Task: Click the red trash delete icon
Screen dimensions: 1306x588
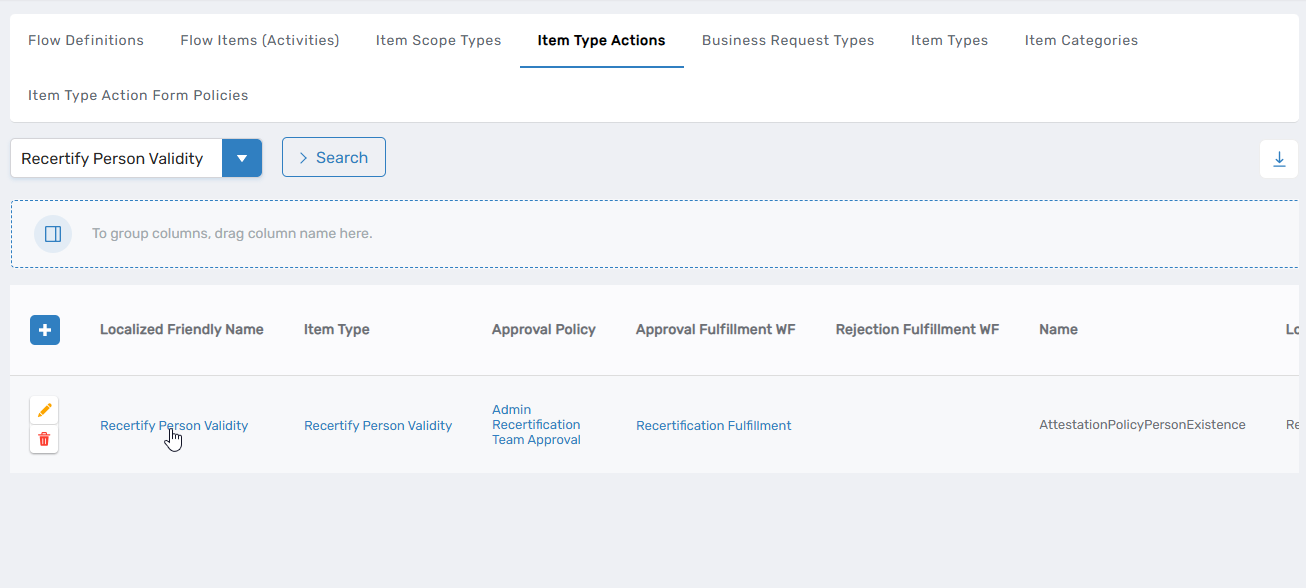Action: click(44, 439)
